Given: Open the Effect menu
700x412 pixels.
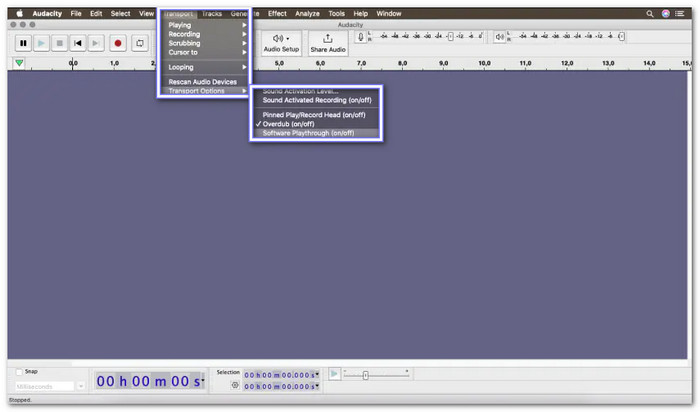Looking at the screenshot, I should (x=277, y=13).
